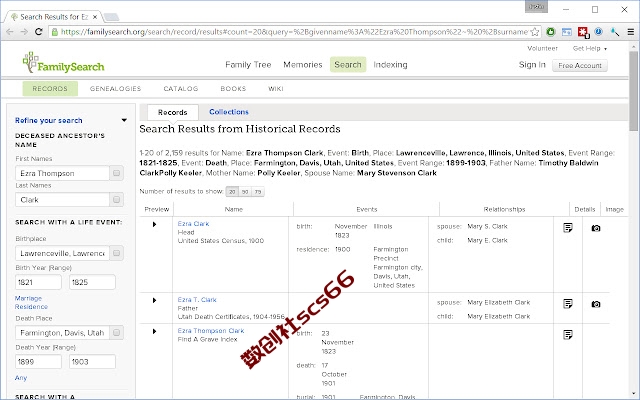Click the Death Place input field
The image size is (640, 400).
[x=62, y=333]
